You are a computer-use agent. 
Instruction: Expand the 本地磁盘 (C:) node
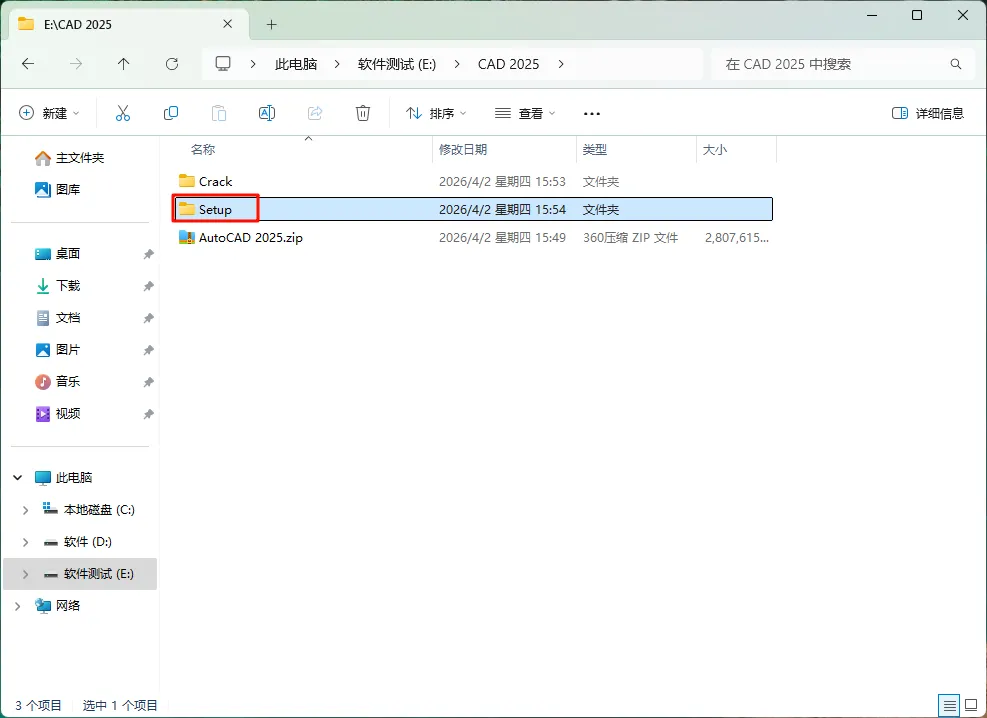tap(25, 510)
